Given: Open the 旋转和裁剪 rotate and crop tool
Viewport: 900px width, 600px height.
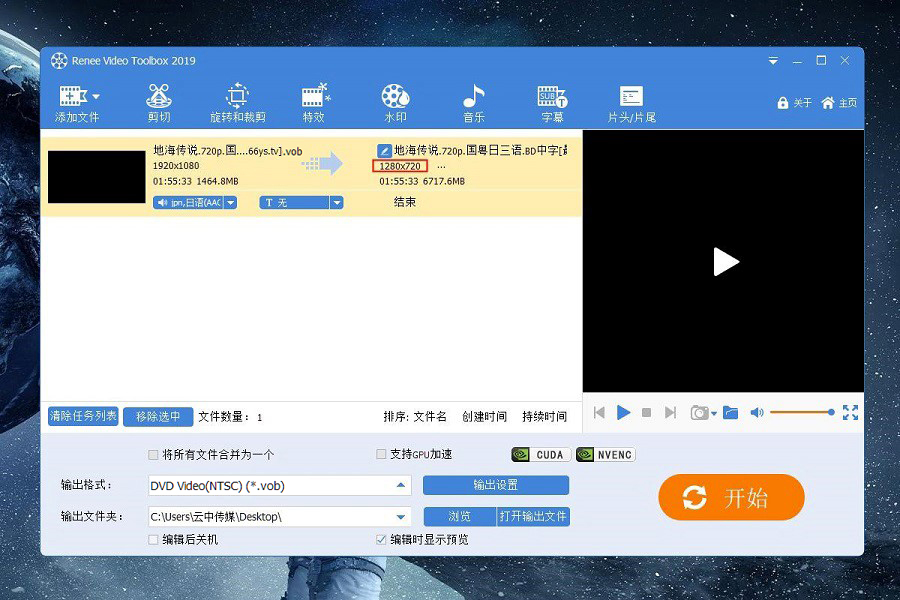Looking at the screenshot, I should [238, 103].
